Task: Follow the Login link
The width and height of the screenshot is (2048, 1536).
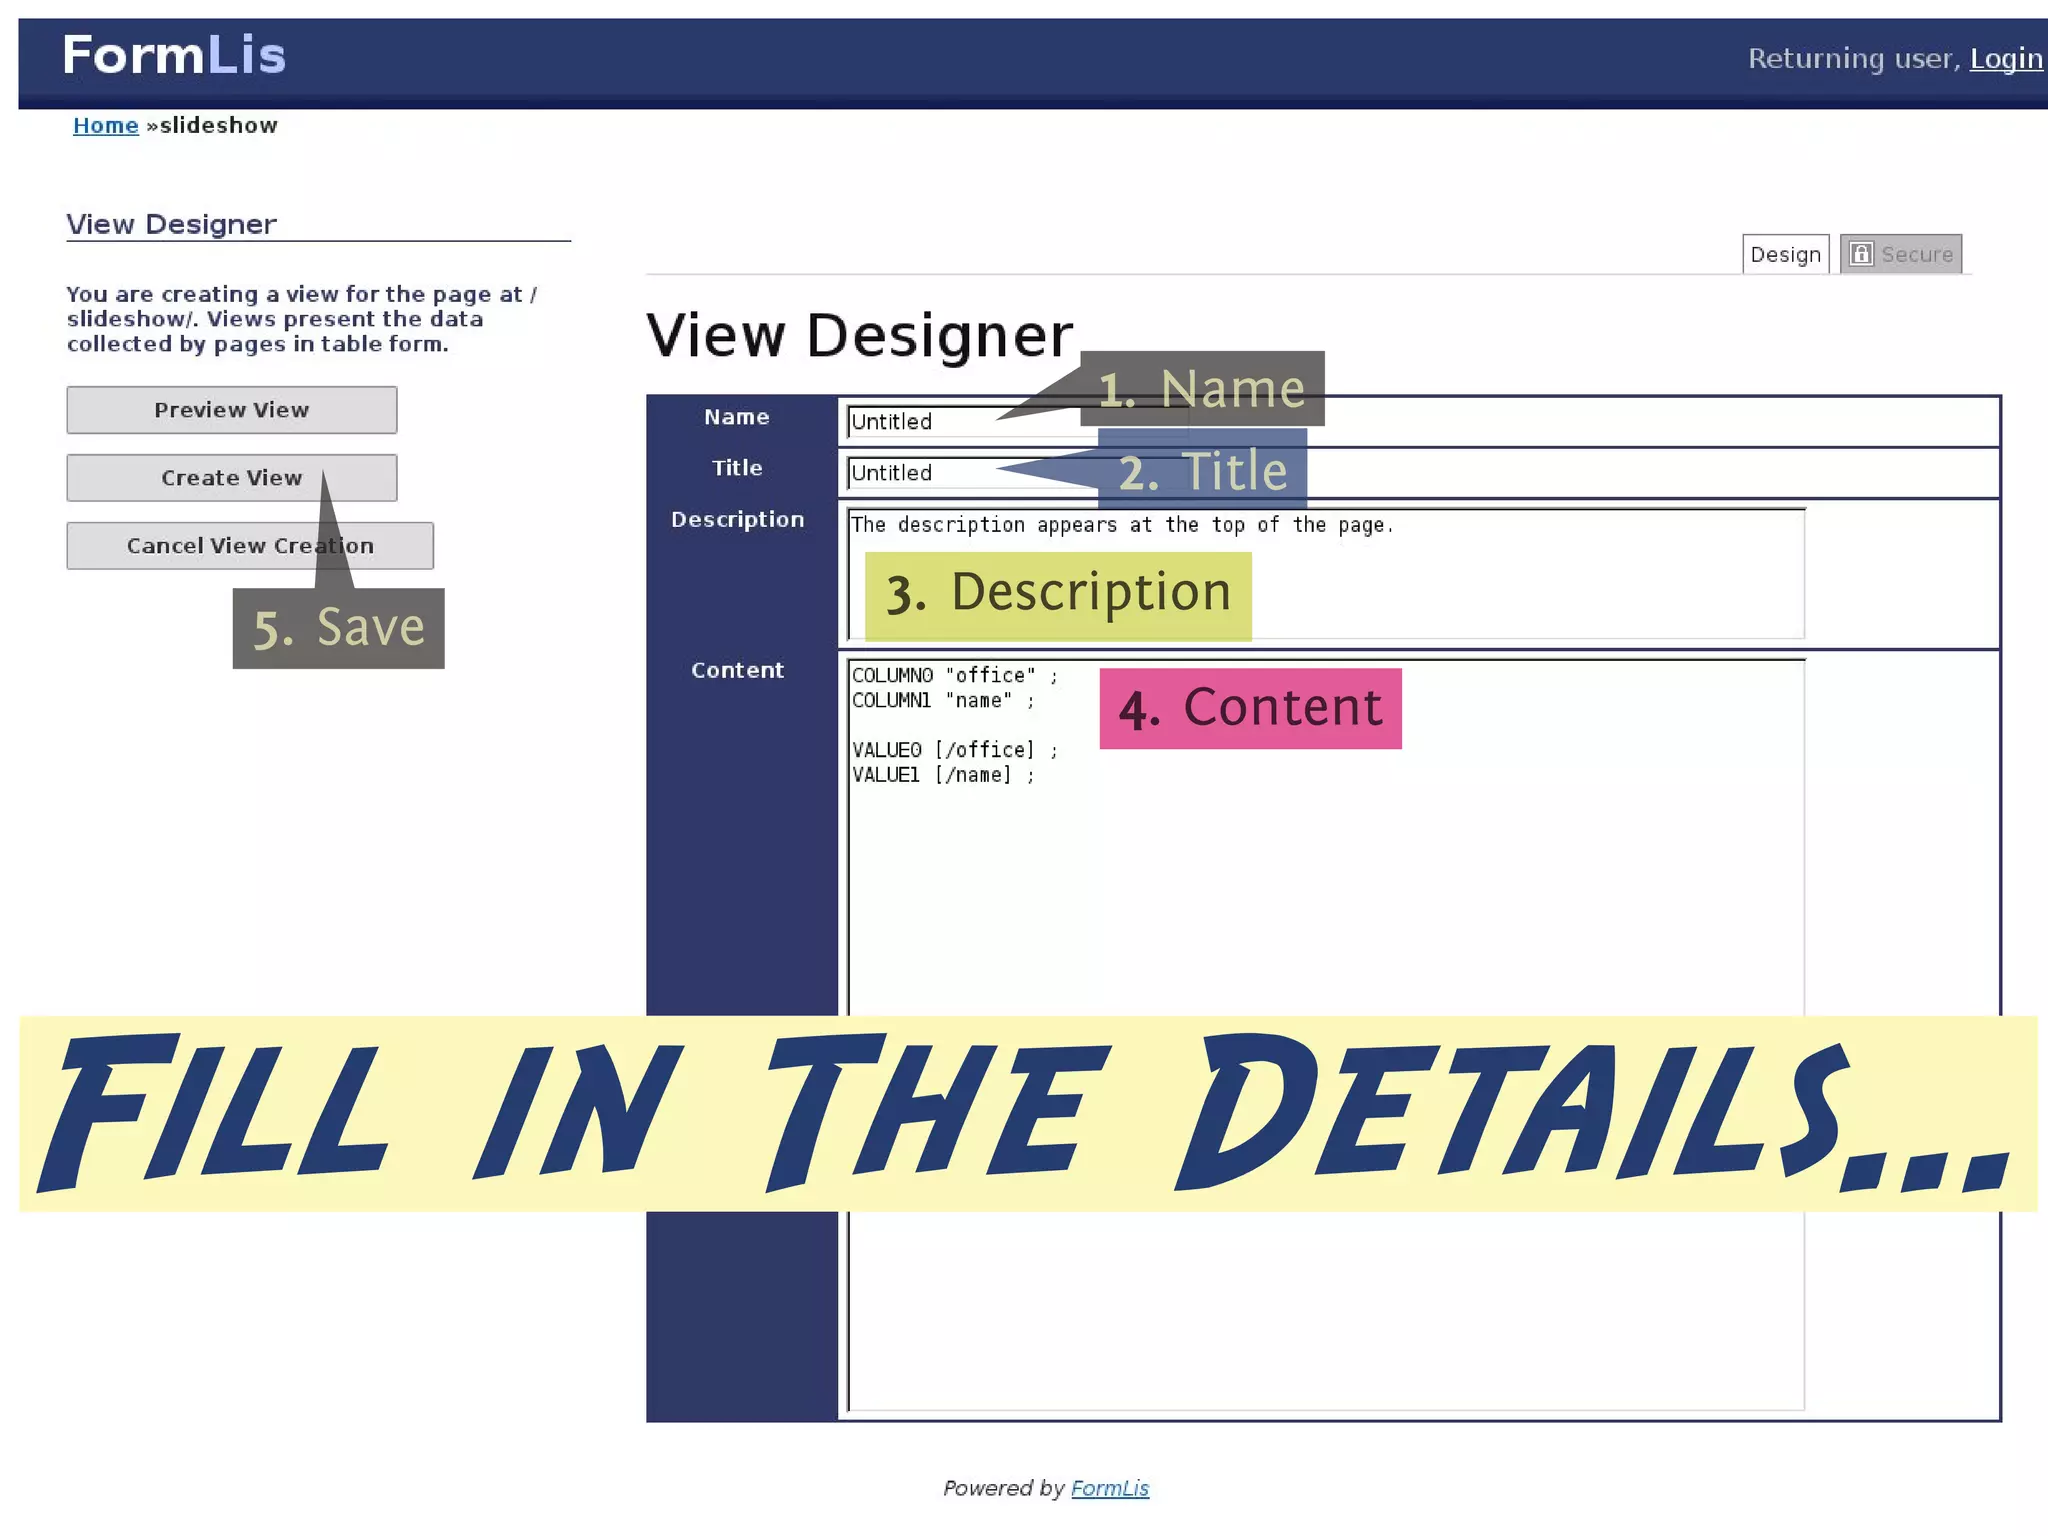Action: (x=2005, y=59)
